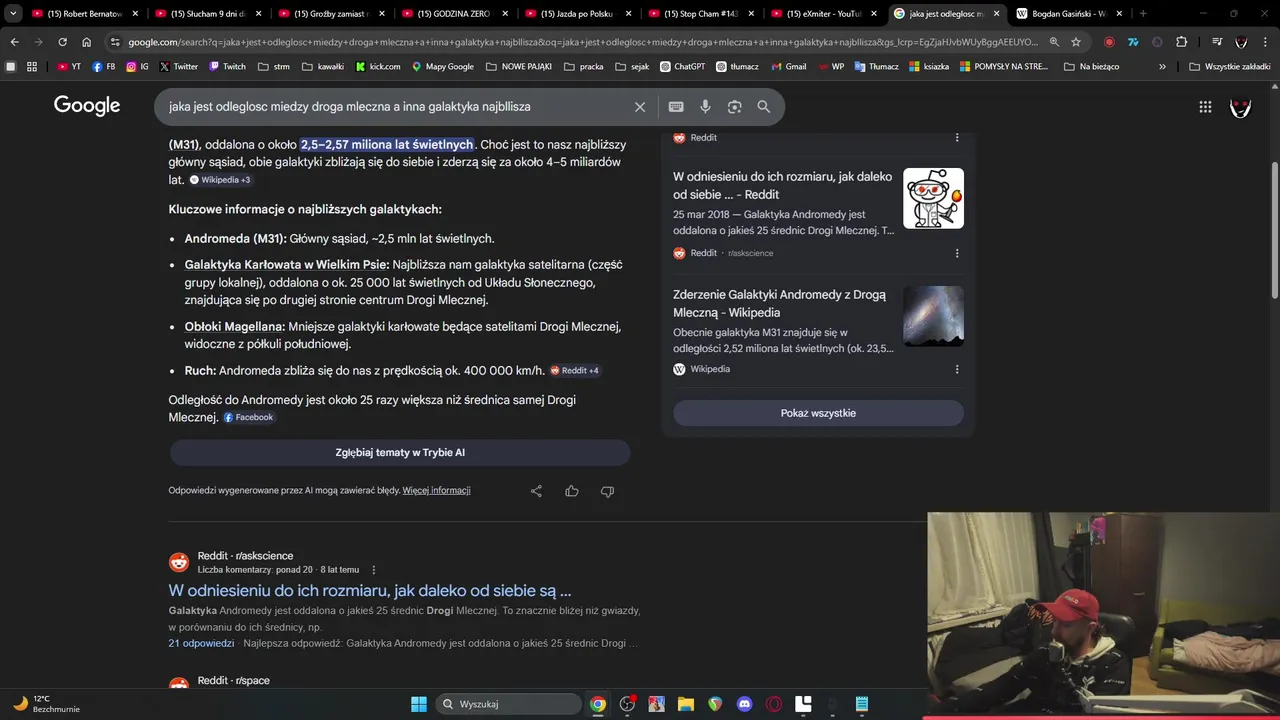Start voice search with the microphone icon
Image resolution: width=1280 pixels, height=720 pixels.
pos(705,107)
